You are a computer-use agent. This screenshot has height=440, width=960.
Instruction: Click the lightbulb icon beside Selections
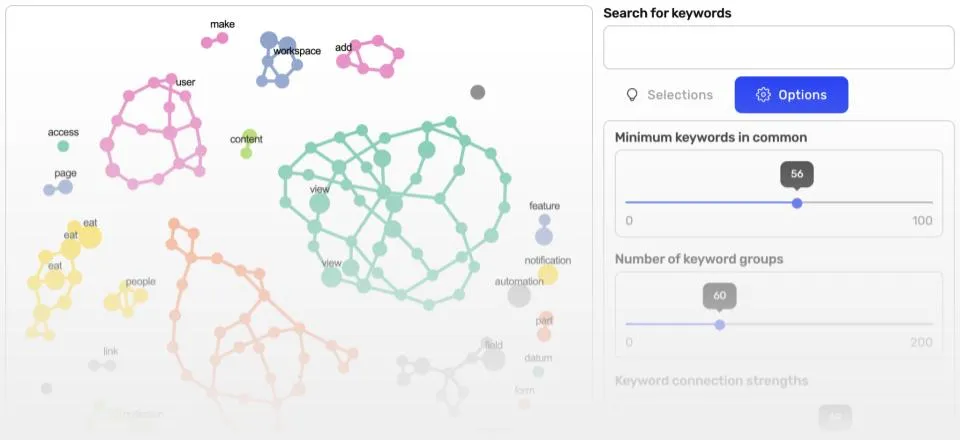point(632,95)
